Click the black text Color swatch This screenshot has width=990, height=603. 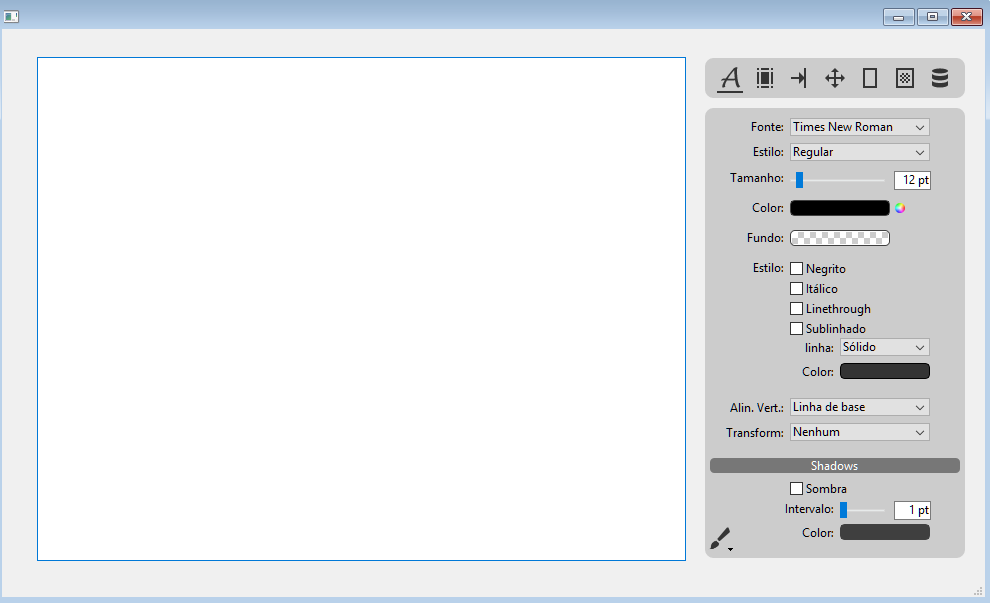coord(839,208)
